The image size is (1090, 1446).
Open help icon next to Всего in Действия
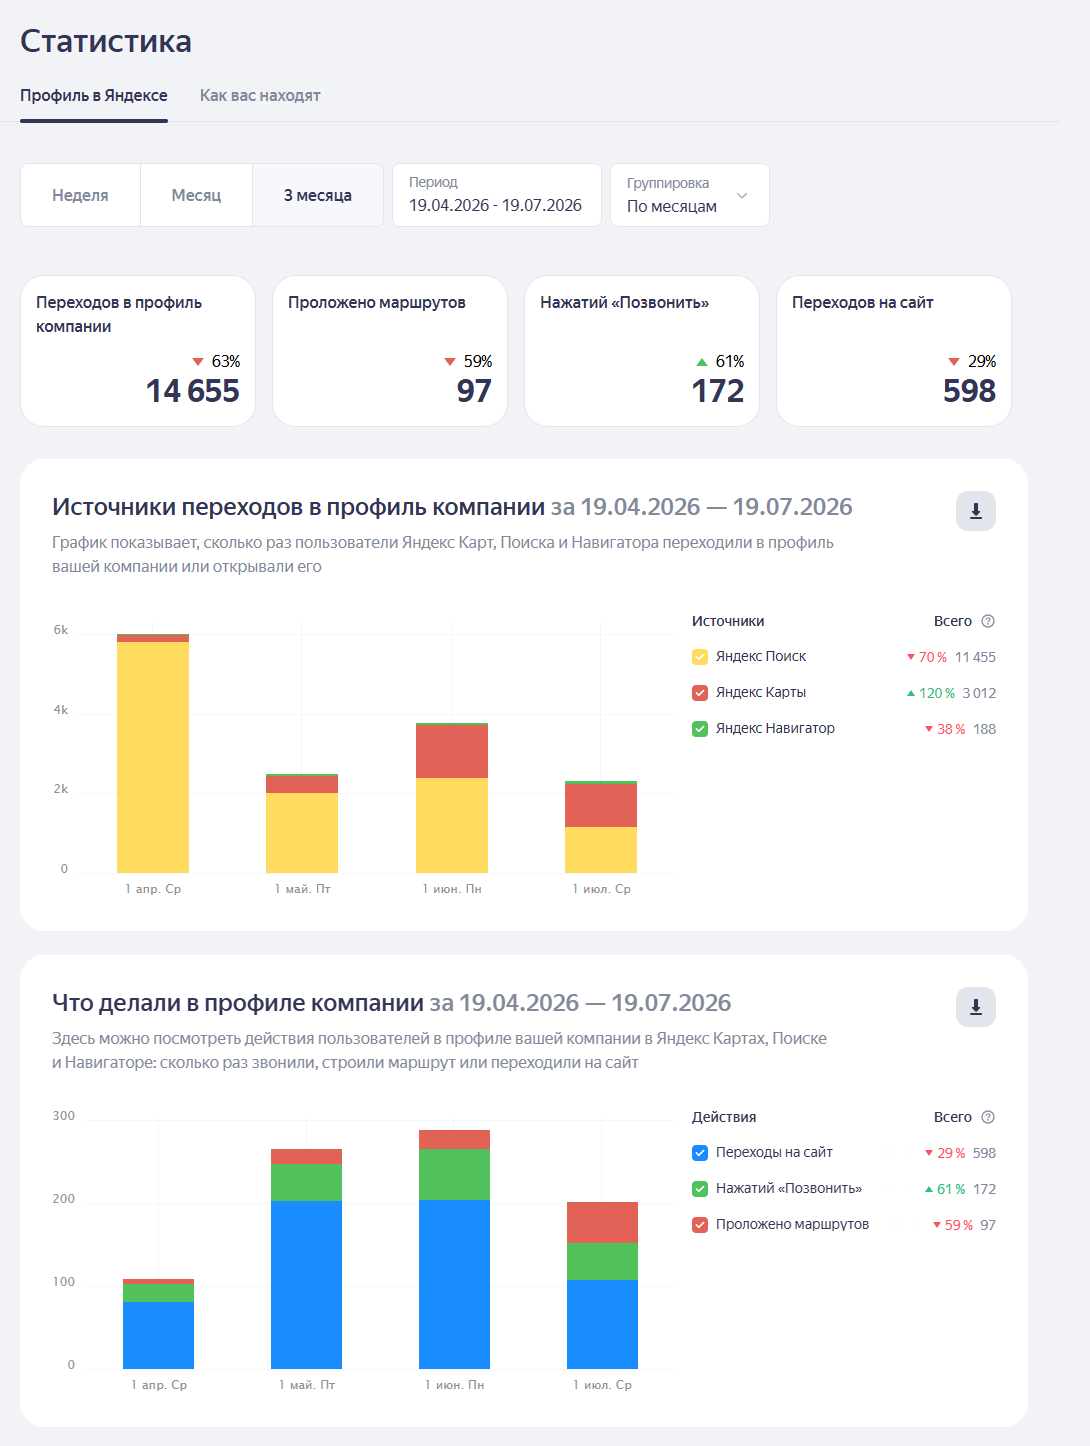point(988,1117)
